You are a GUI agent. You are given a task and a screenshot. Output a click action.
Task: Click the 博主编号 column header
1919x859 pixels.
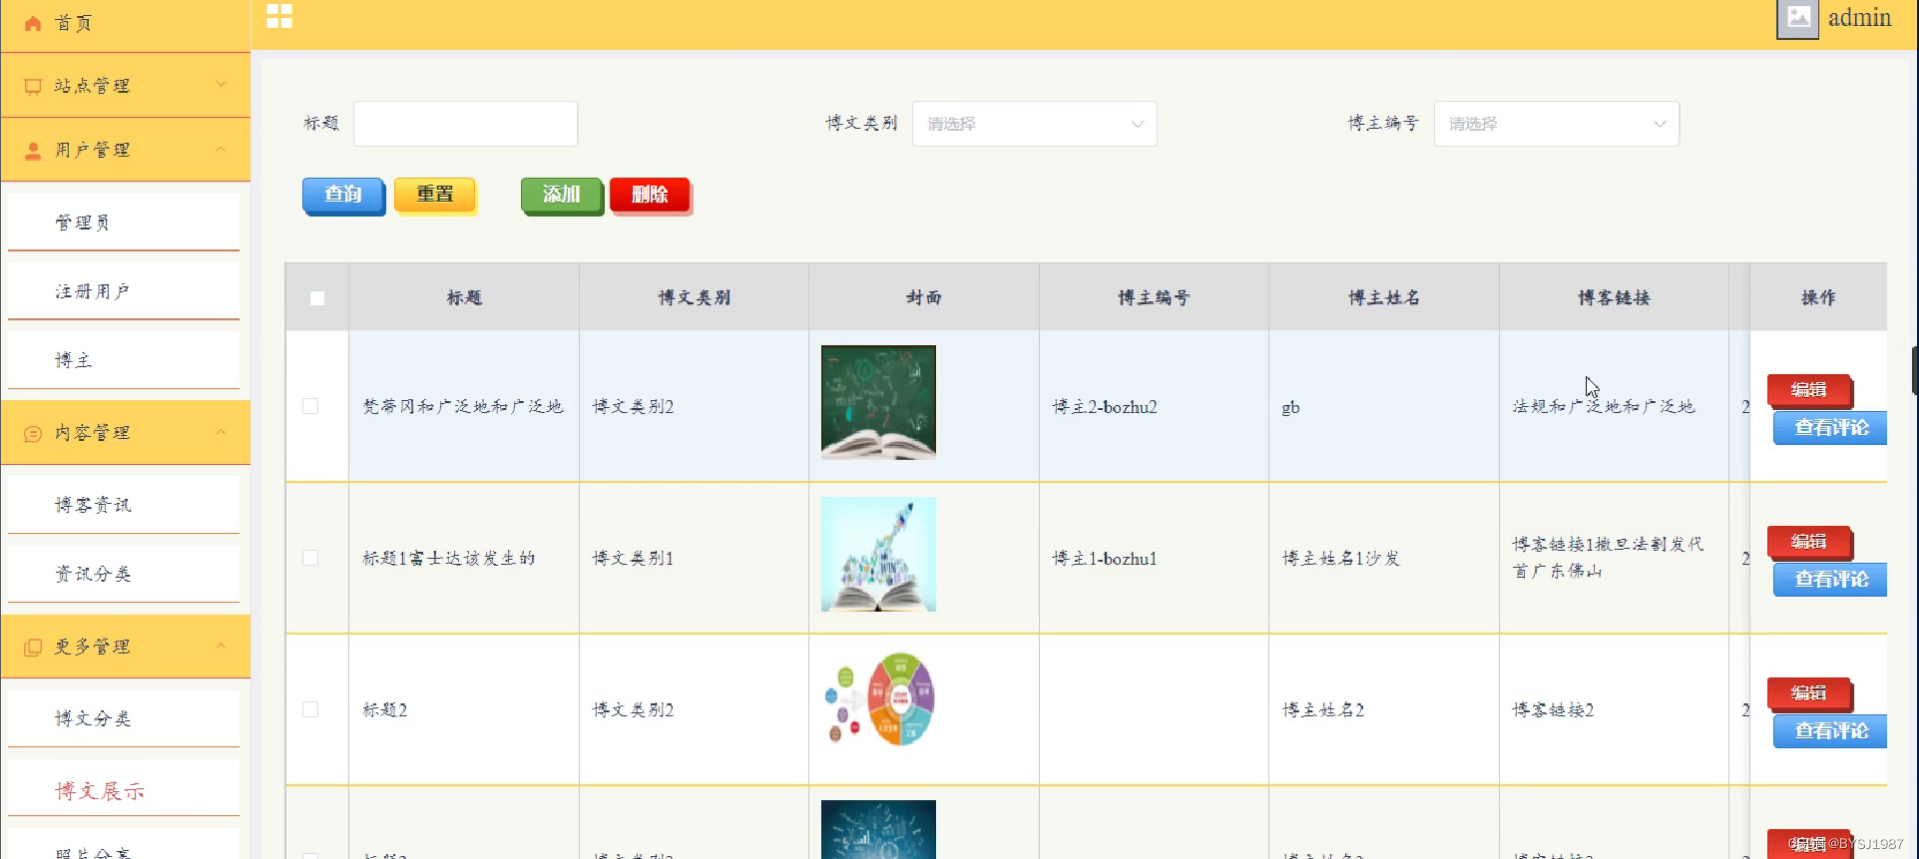(1154, 297)
